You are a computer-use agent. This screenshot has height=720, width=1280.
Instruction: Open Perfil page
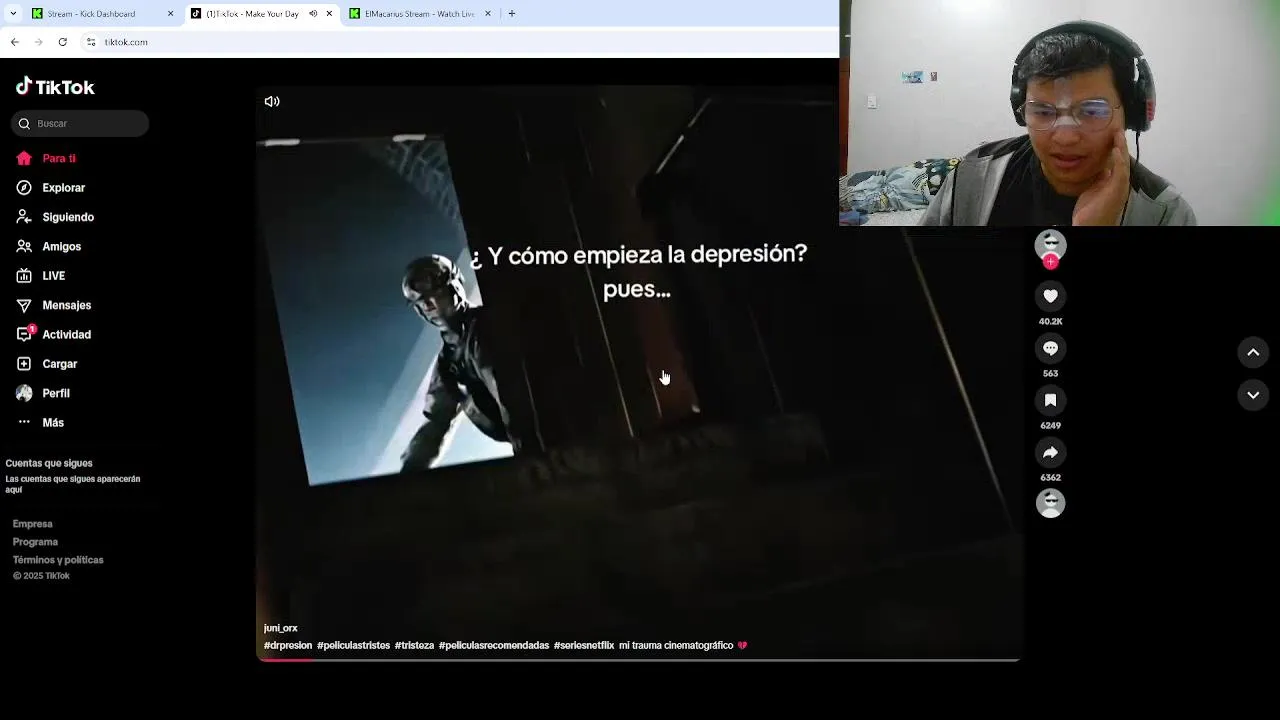(43, 393)
